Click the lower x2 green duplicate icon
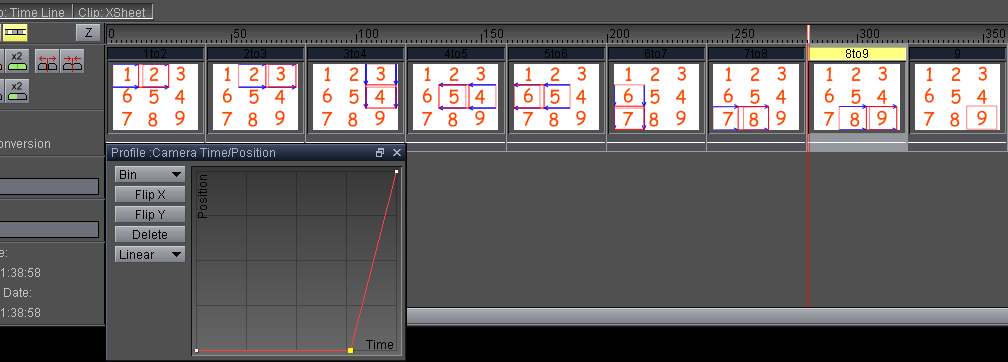This screenshot has height=362, width=1008. pos(17,91)
